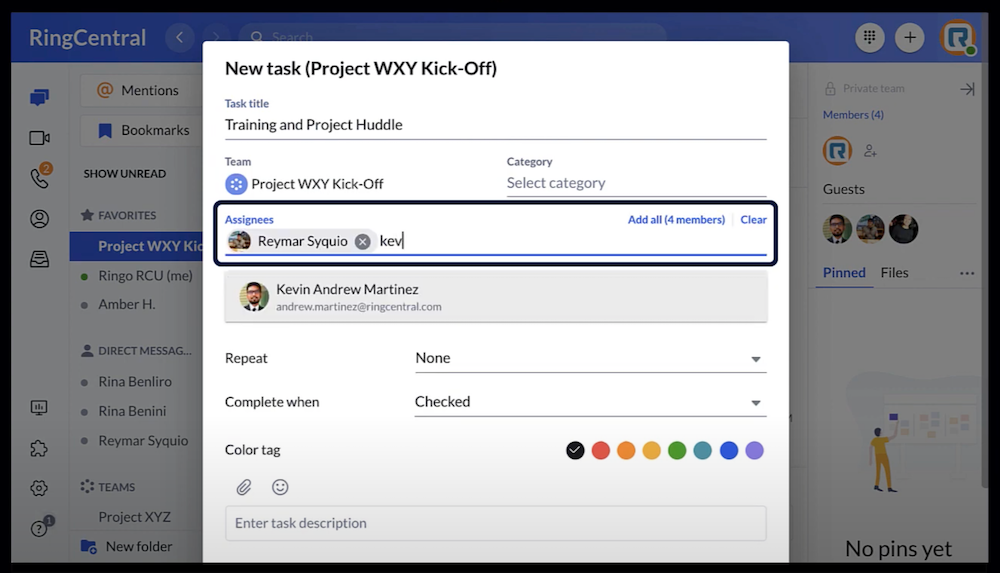Click the first guest avatar
Screen dimensions: 1000x573
[x=837, y=229]
